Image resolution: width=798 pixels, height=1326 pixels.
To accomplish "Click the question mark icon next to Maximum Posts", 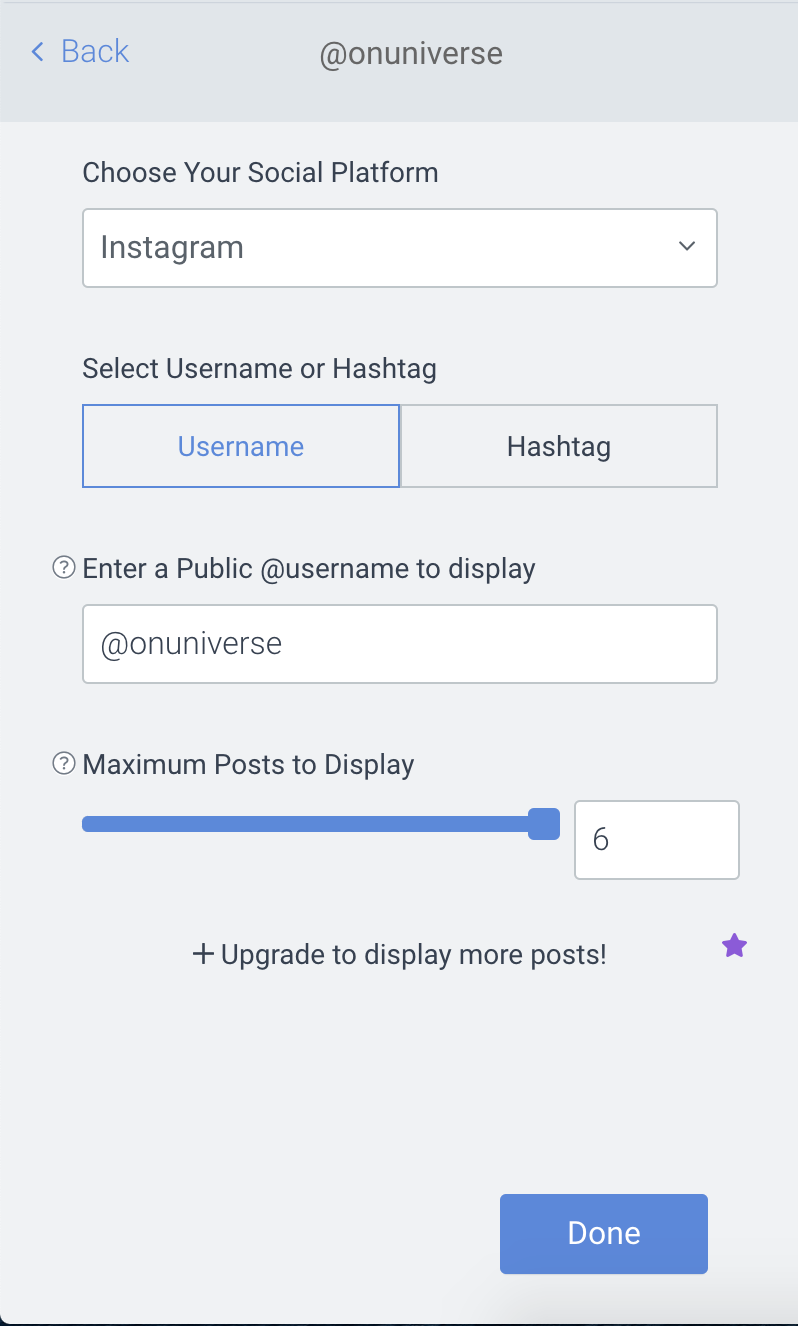I will pos(63,765).
